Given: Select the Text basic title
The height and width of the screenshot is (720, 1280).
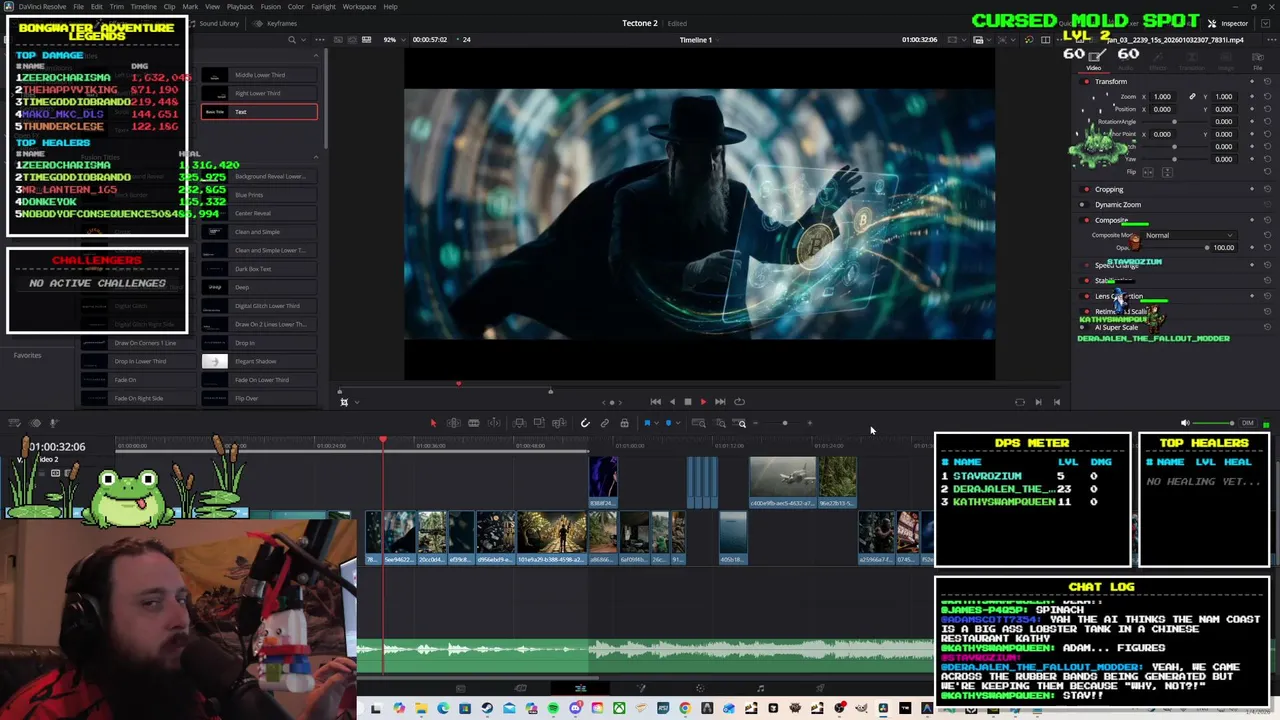Looking at the screenshot, I should click(259, 112).
